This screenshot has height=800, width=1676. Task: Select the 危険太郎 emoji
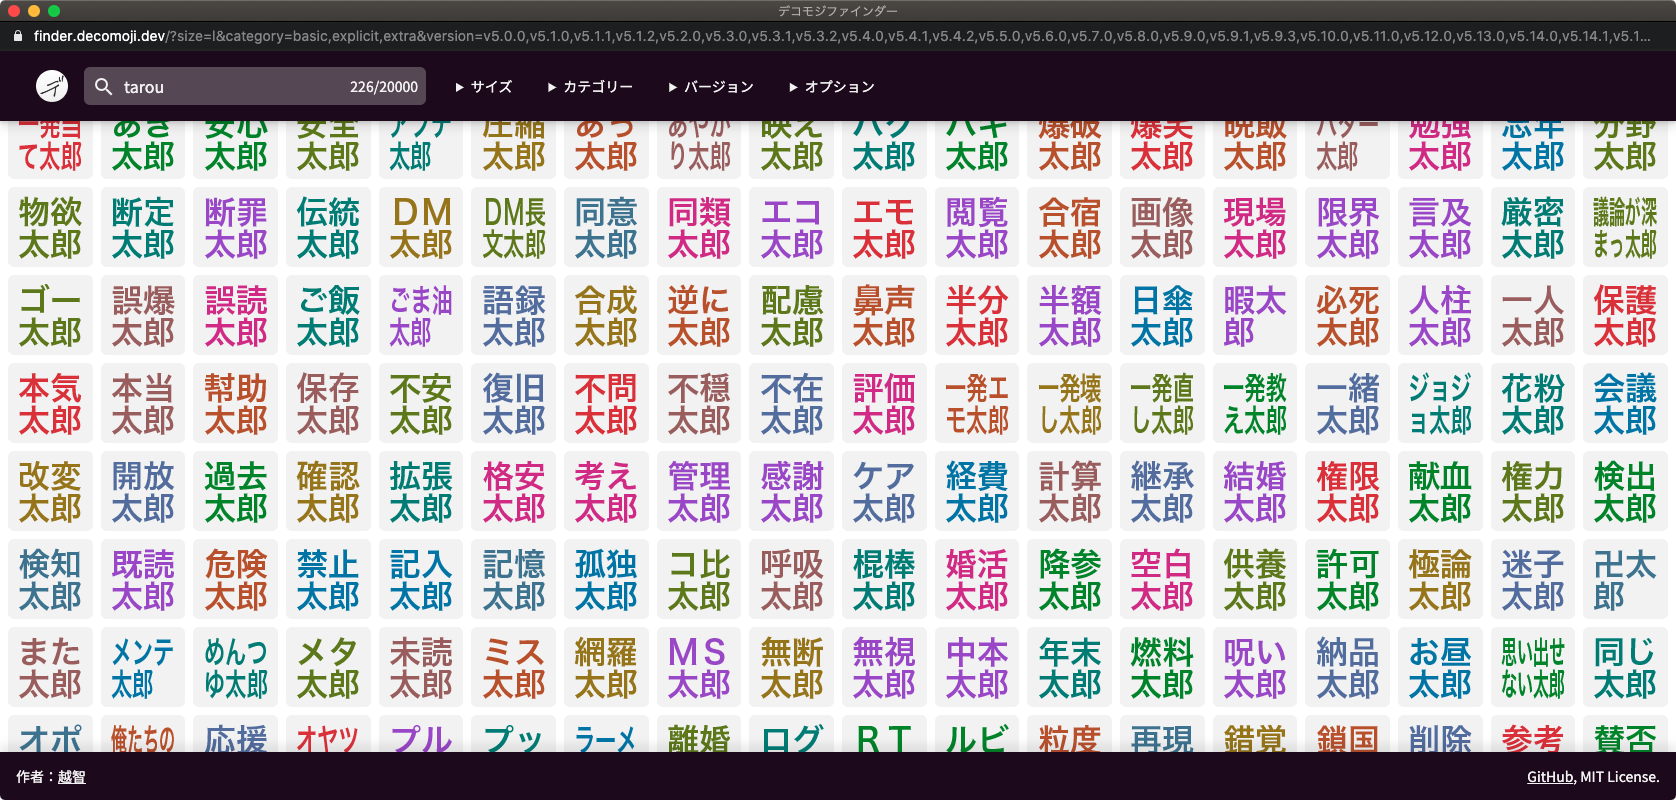pyautogui.click(x=236, y=580)
